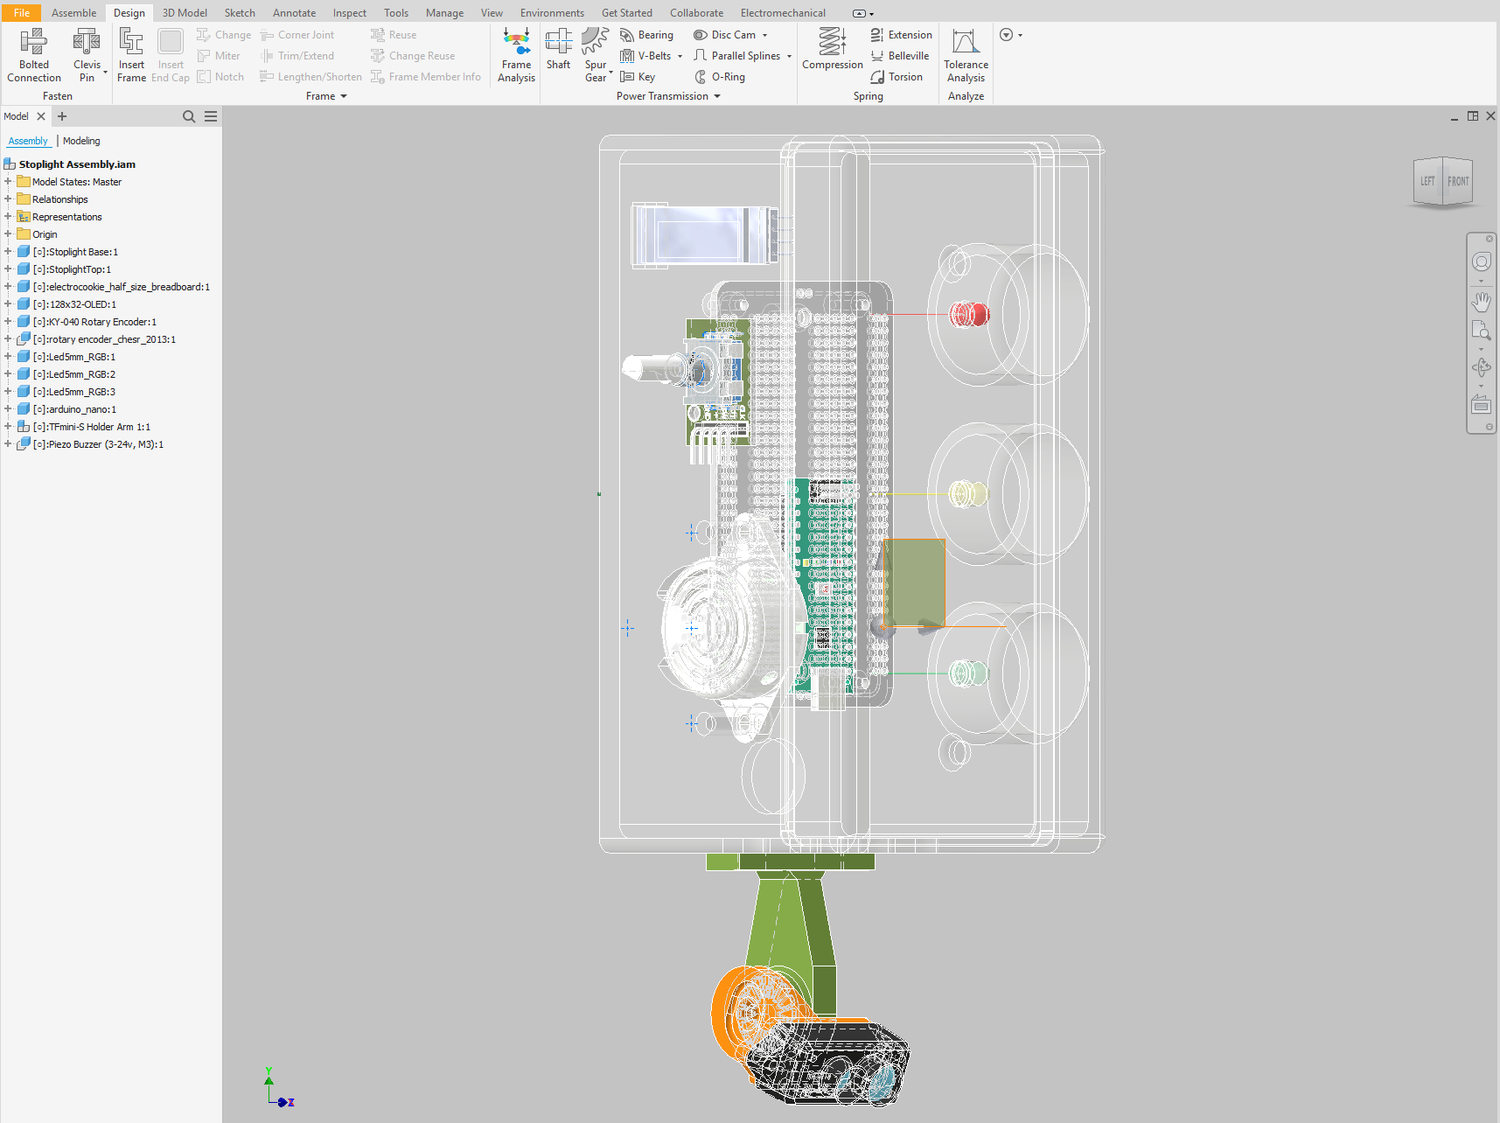Open the File menu
Screen dimensions: 1500x1123
(21, 13)
